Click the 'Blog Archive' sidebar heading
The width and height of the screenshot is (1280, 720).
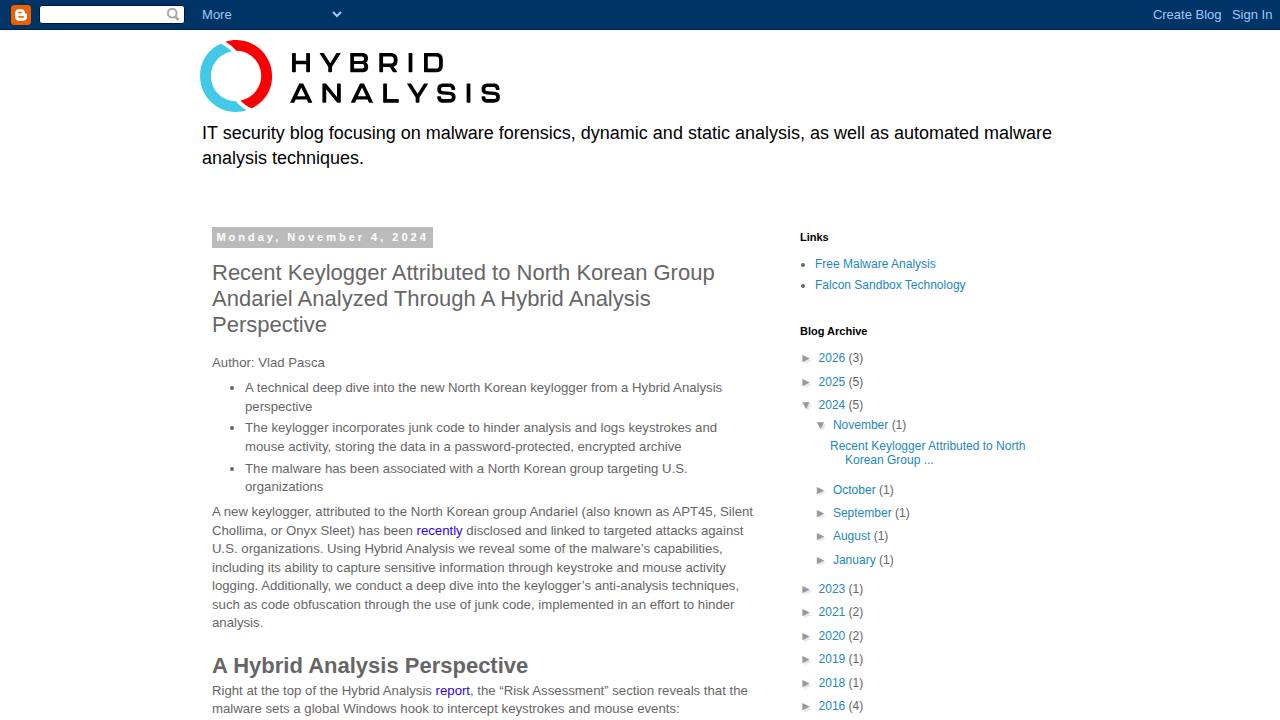coord(834,331)
